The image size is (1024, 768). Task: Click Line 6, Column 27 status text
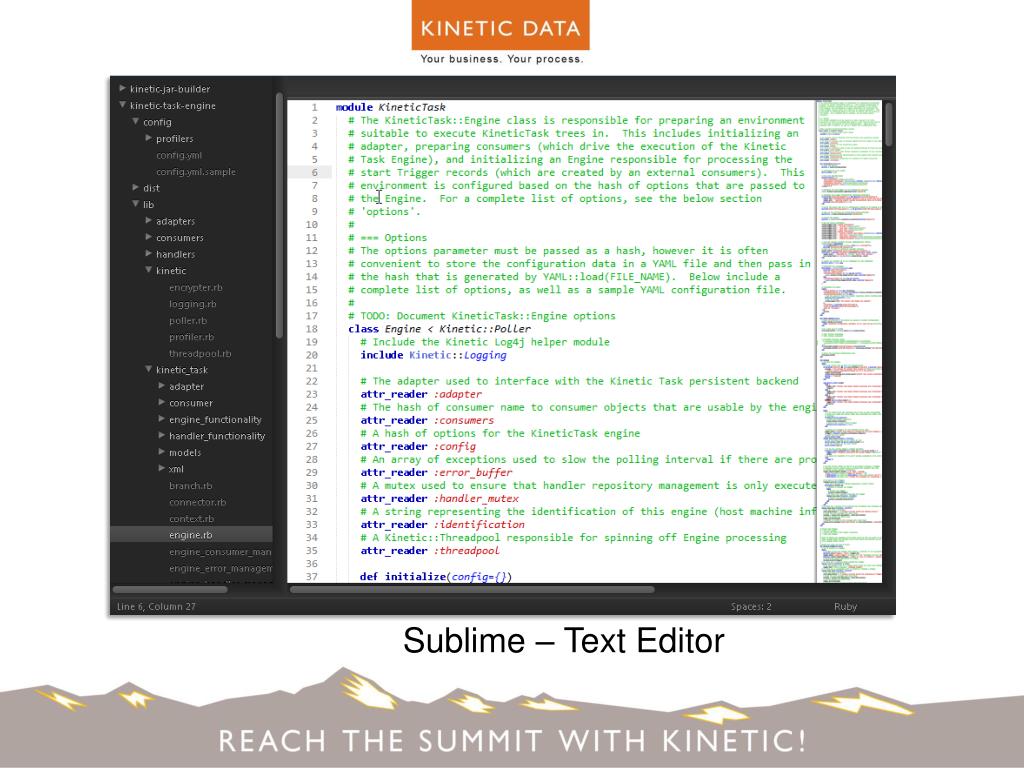(156, 606)
